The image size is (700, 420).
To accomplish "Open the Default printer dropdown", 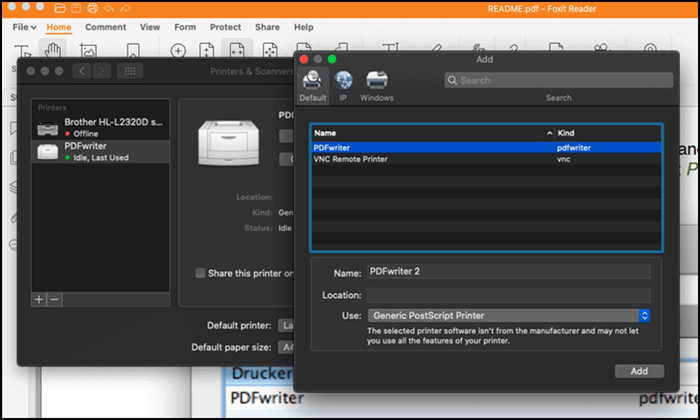I will pos(287,325).
